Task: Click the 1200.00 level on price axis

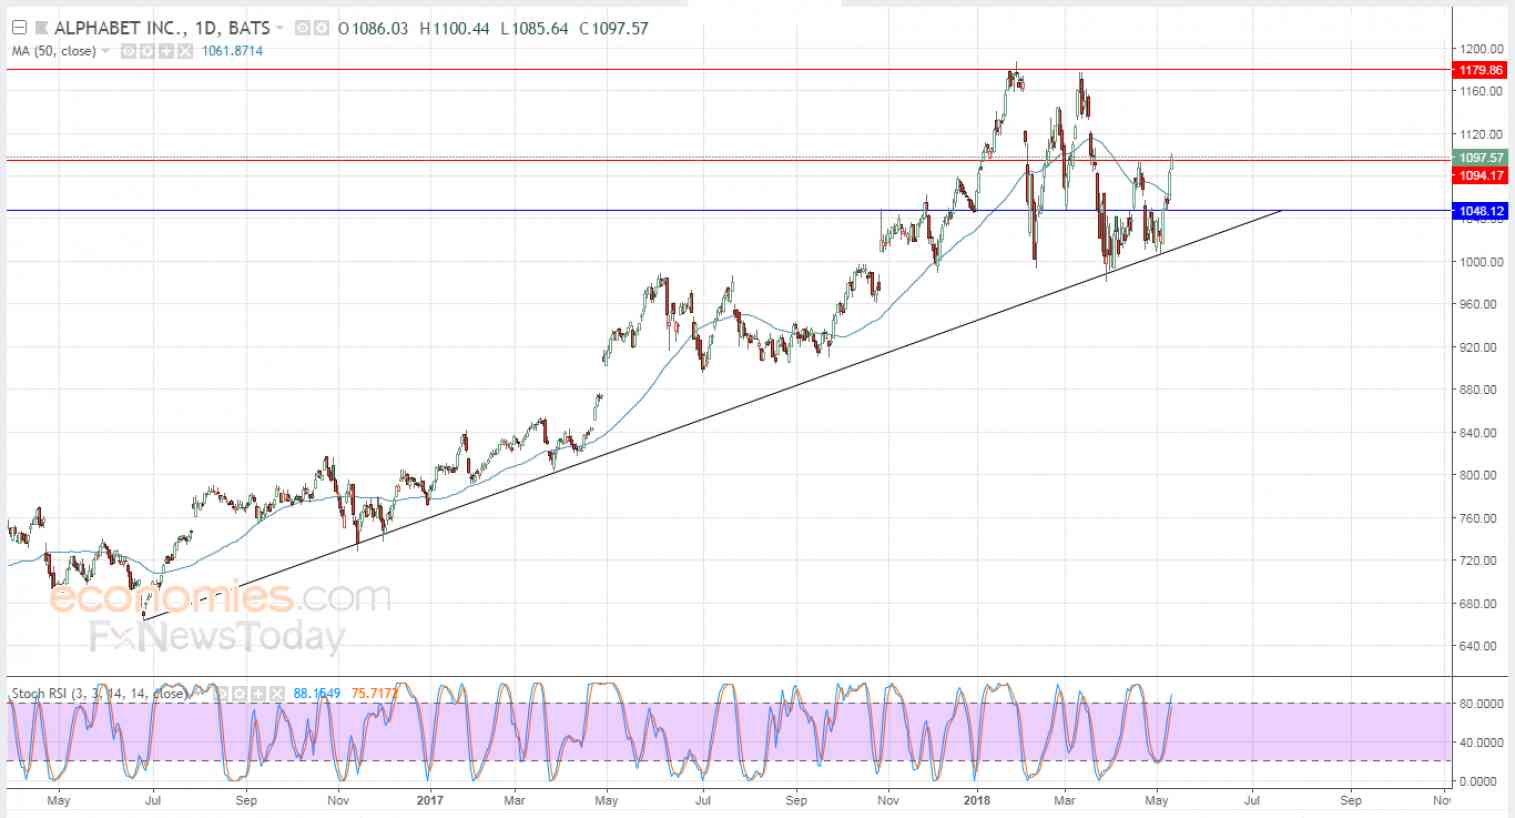Action: [x=1481, y=48]
